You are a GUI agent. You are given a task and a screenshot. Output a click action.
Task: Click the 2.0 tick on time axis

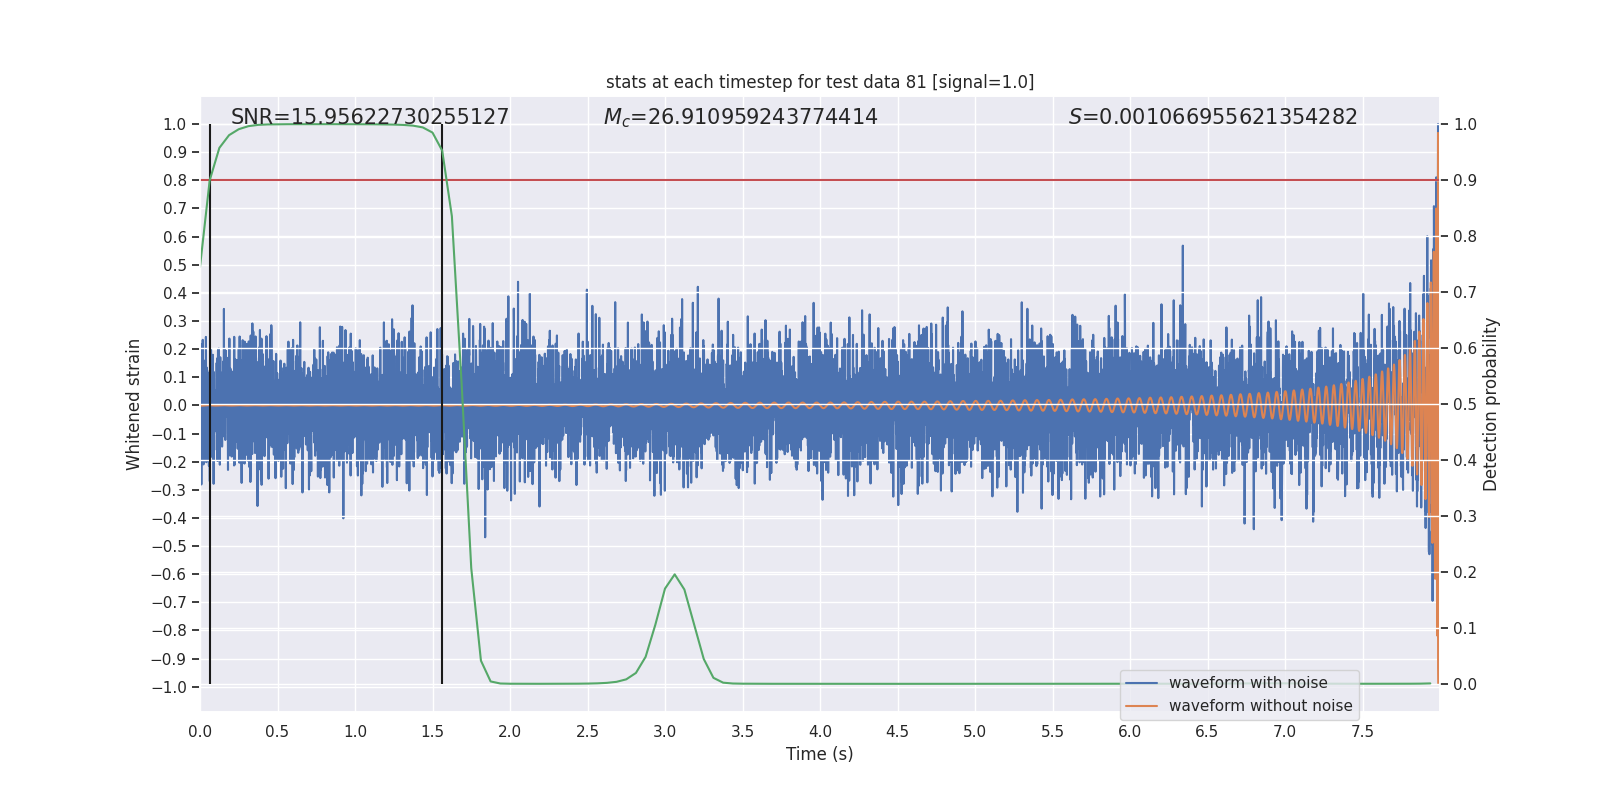pos(510,731)
